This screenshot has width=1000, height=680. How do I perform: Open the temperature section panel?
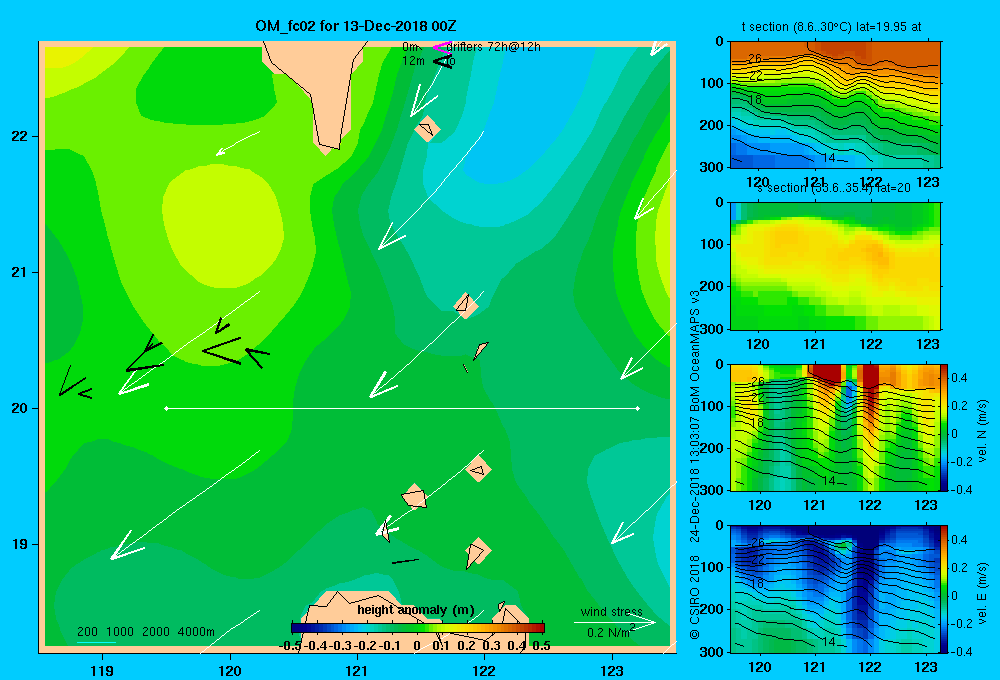point(835,104)
